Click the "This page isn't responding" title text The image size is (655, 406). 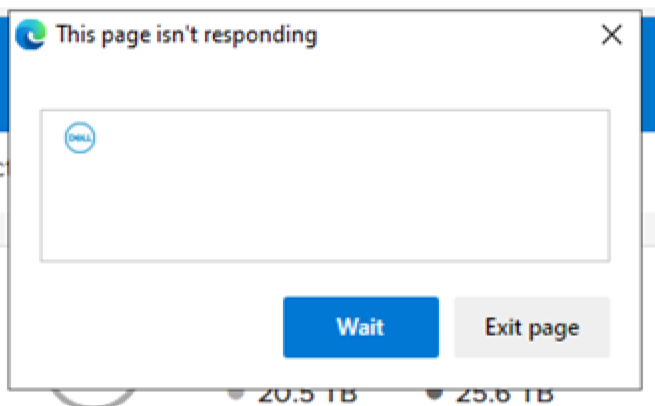187,36
